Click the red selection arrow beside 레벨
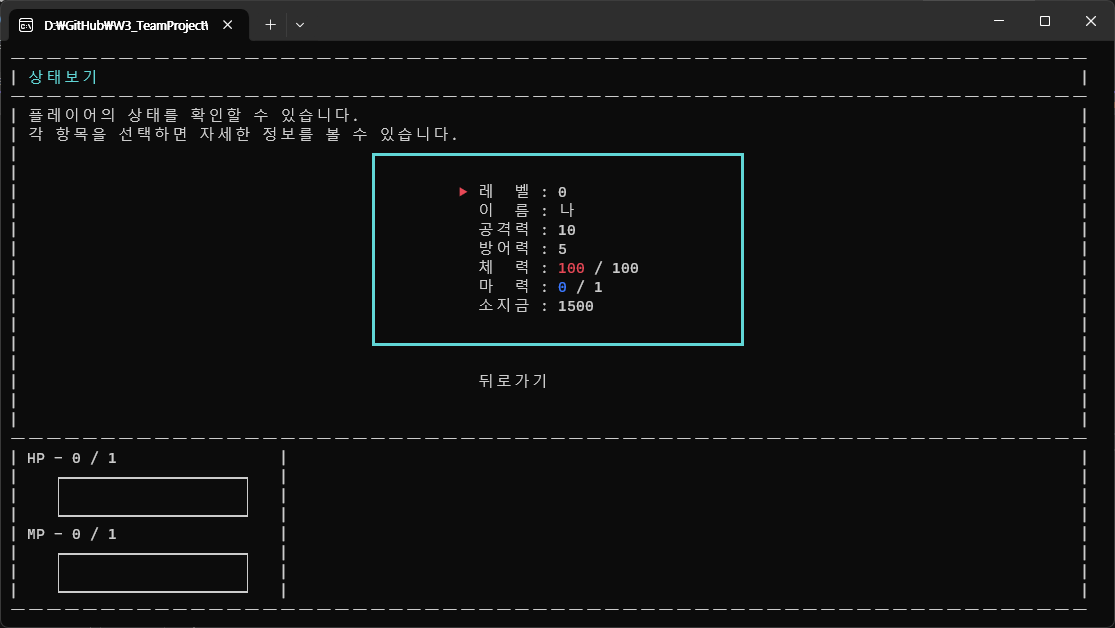This screenshot has width=1115, height=628. tap(463, 191)
